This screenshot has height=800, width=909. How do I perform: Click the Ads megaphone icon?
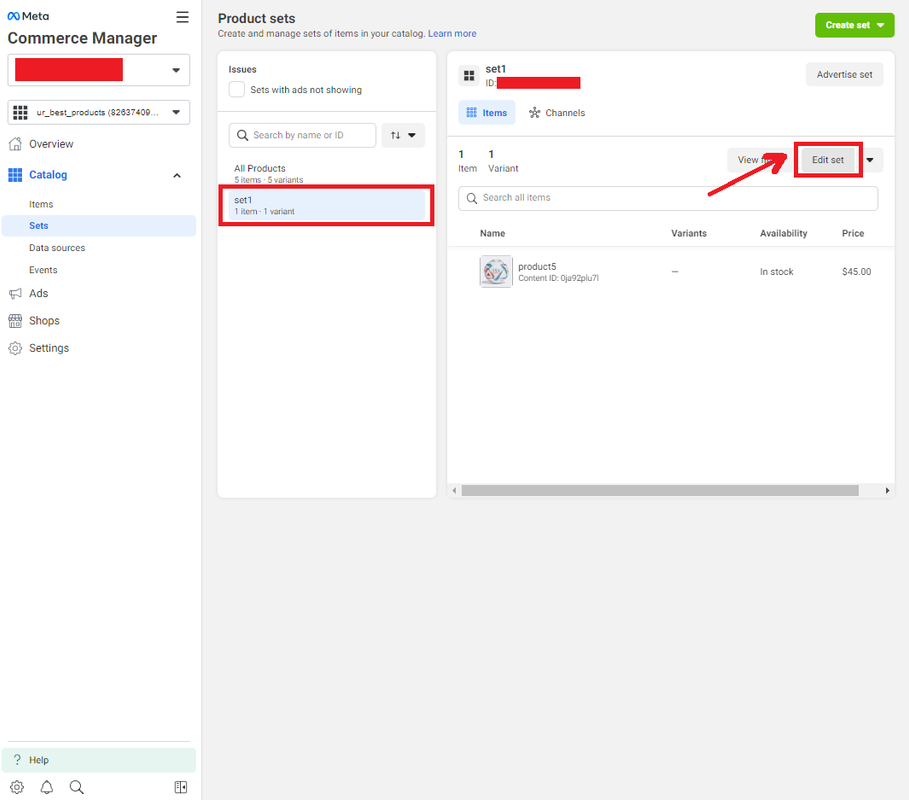tap(15, 293)
